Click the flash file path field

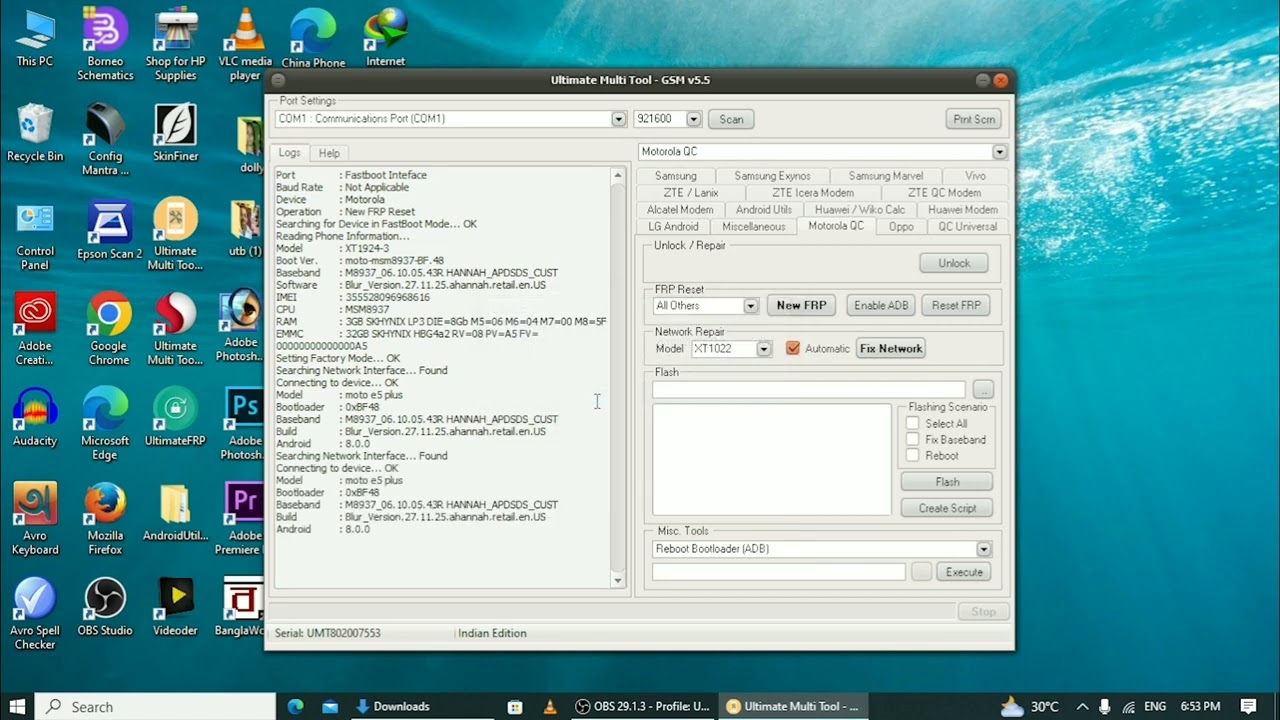[809, 389]
